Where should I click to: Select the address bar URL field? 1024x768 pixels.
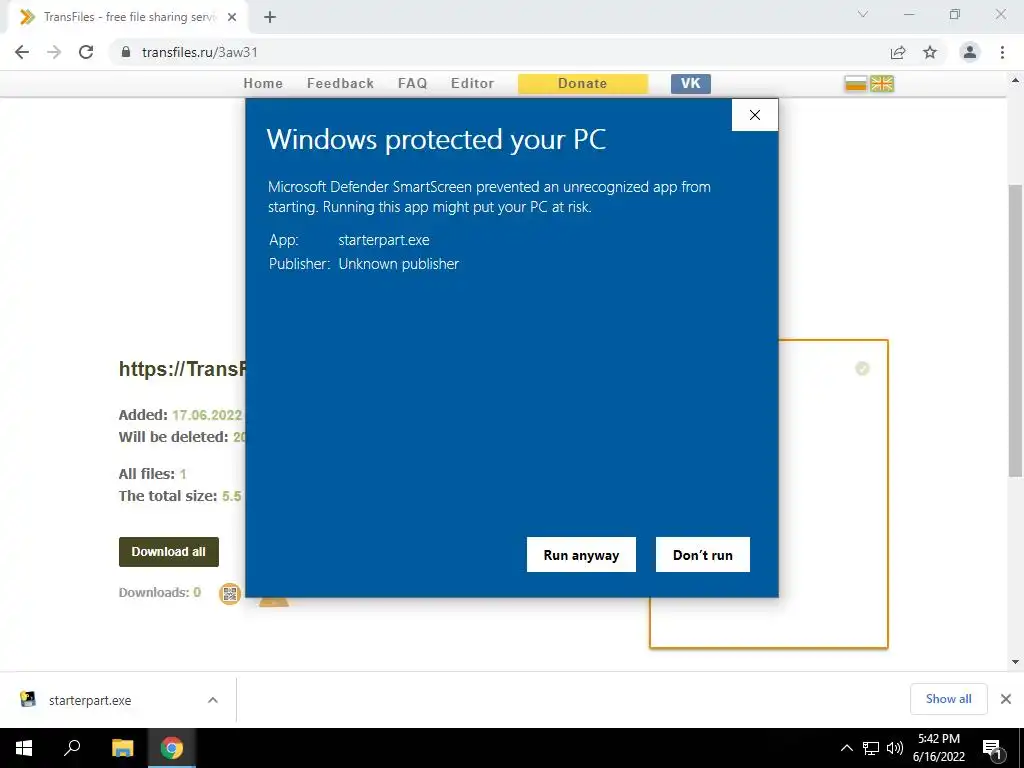click(x=503, y=52)
